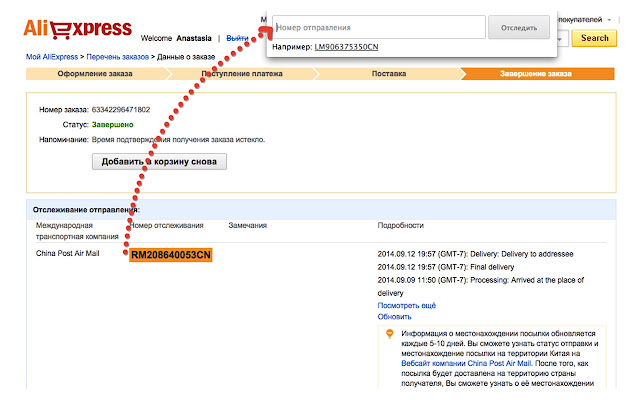Click Добавить в корзину снова button
The width and height of the screenshot is (640, 400).
click(x=159, y=162)
